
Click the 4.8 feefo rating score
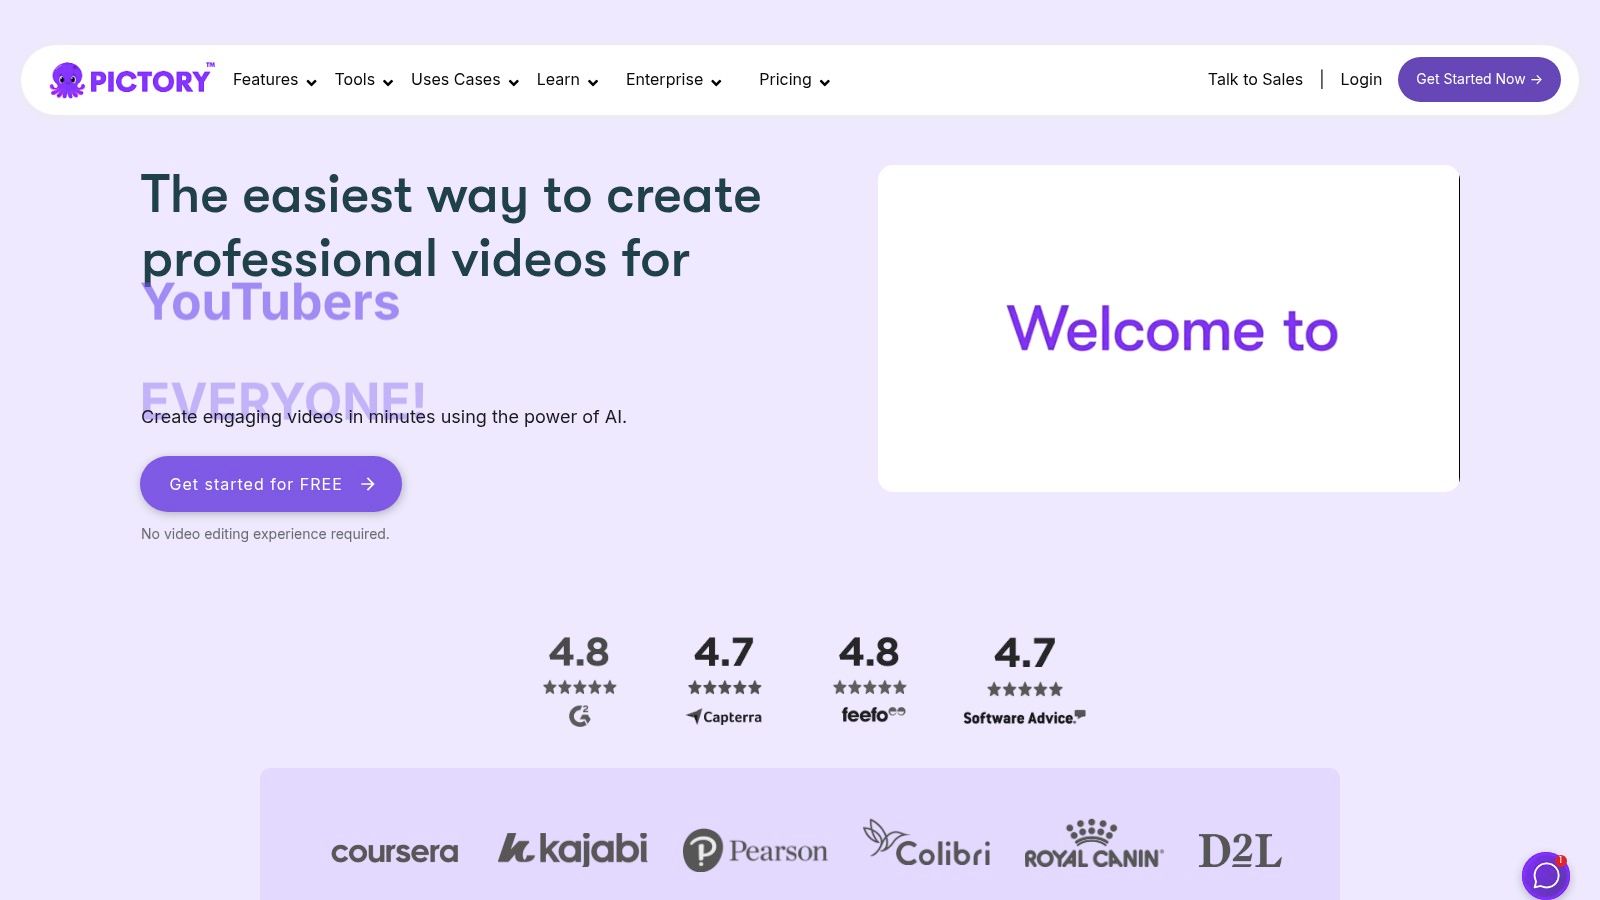869,653
